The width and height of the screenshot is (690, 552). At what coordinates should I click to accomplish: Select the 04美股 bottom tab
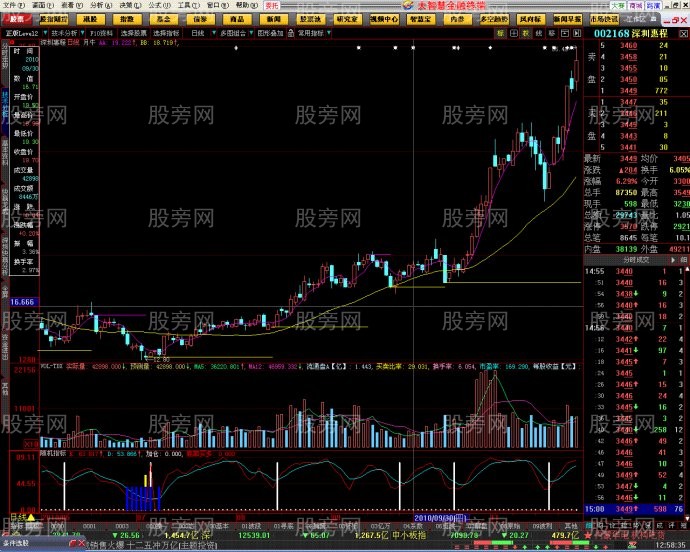(x=413, y=526)
